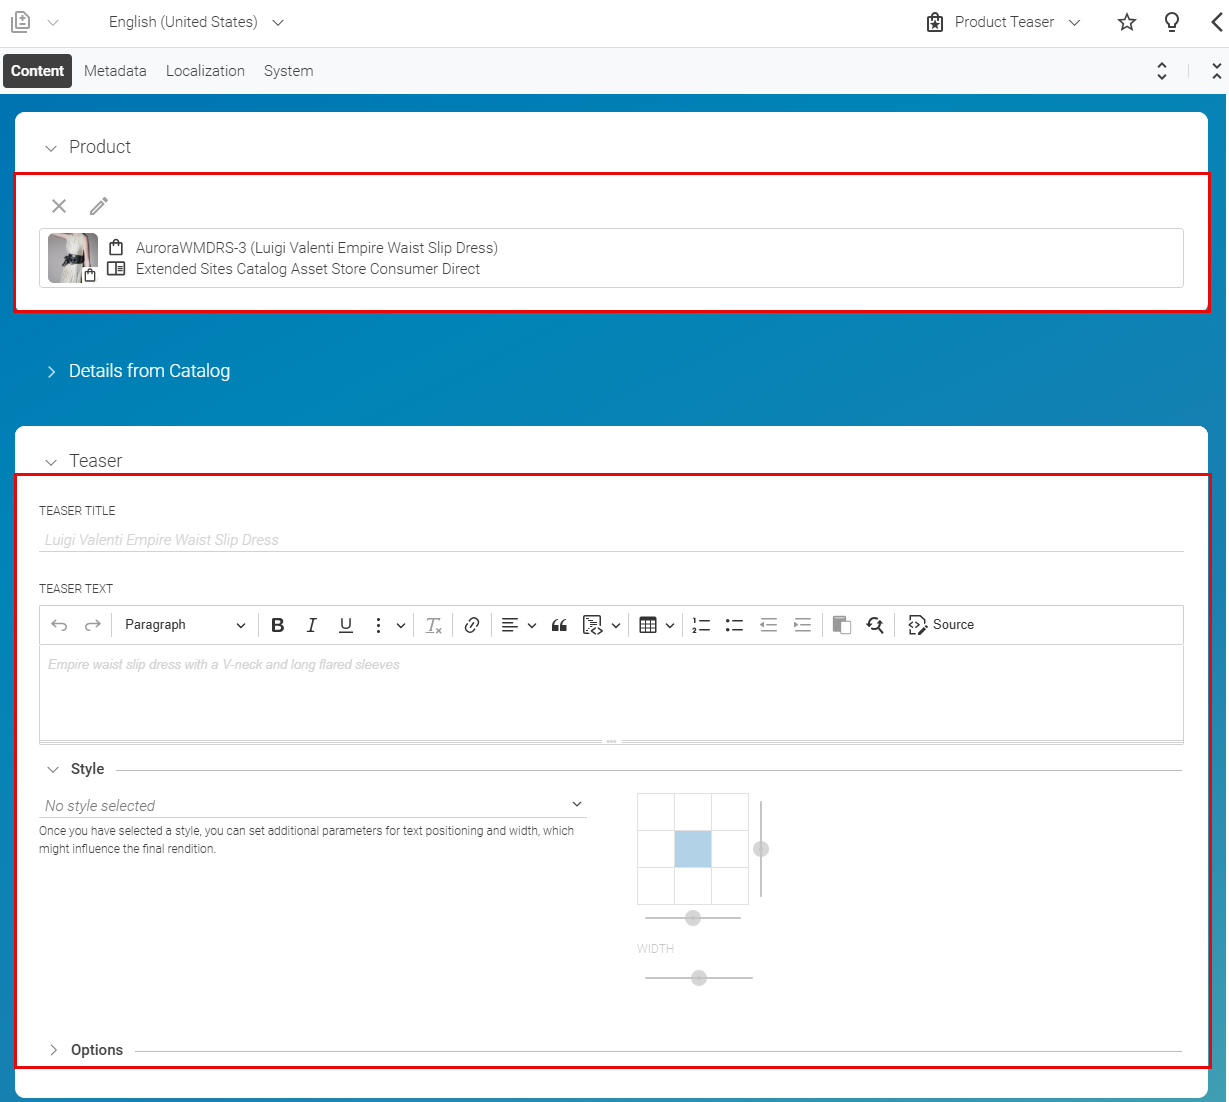1229x1102 pixels.
Task: Increase indent in teaser text
Action: coord(802,625)
